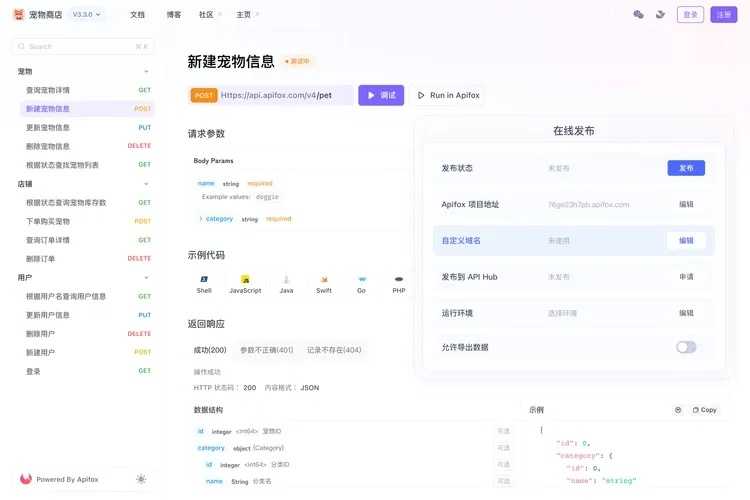
Task: Click the Apifox logo in the sidebar footer
Action: [26, 478]
